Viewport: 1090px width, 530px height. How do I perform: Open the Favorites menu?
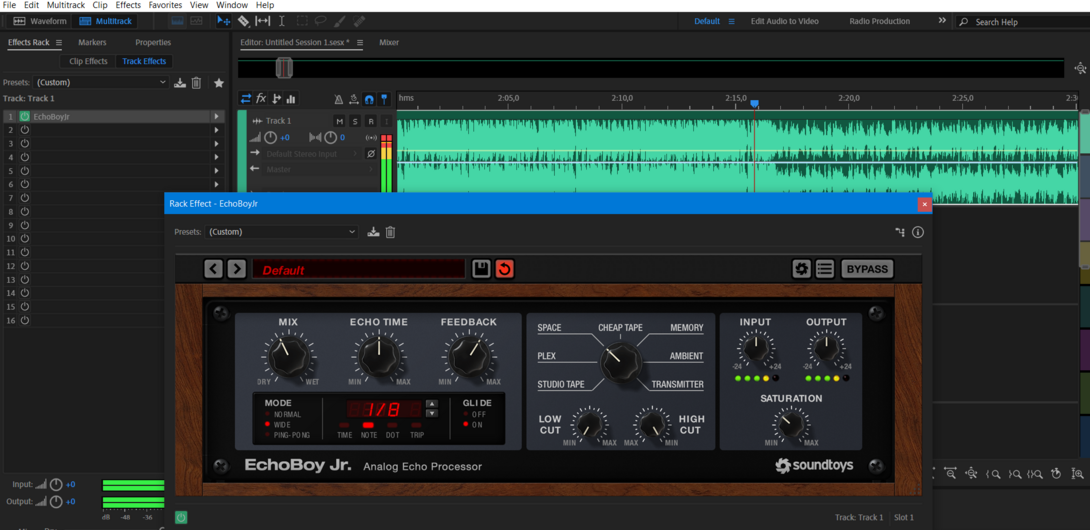(165, 5)
